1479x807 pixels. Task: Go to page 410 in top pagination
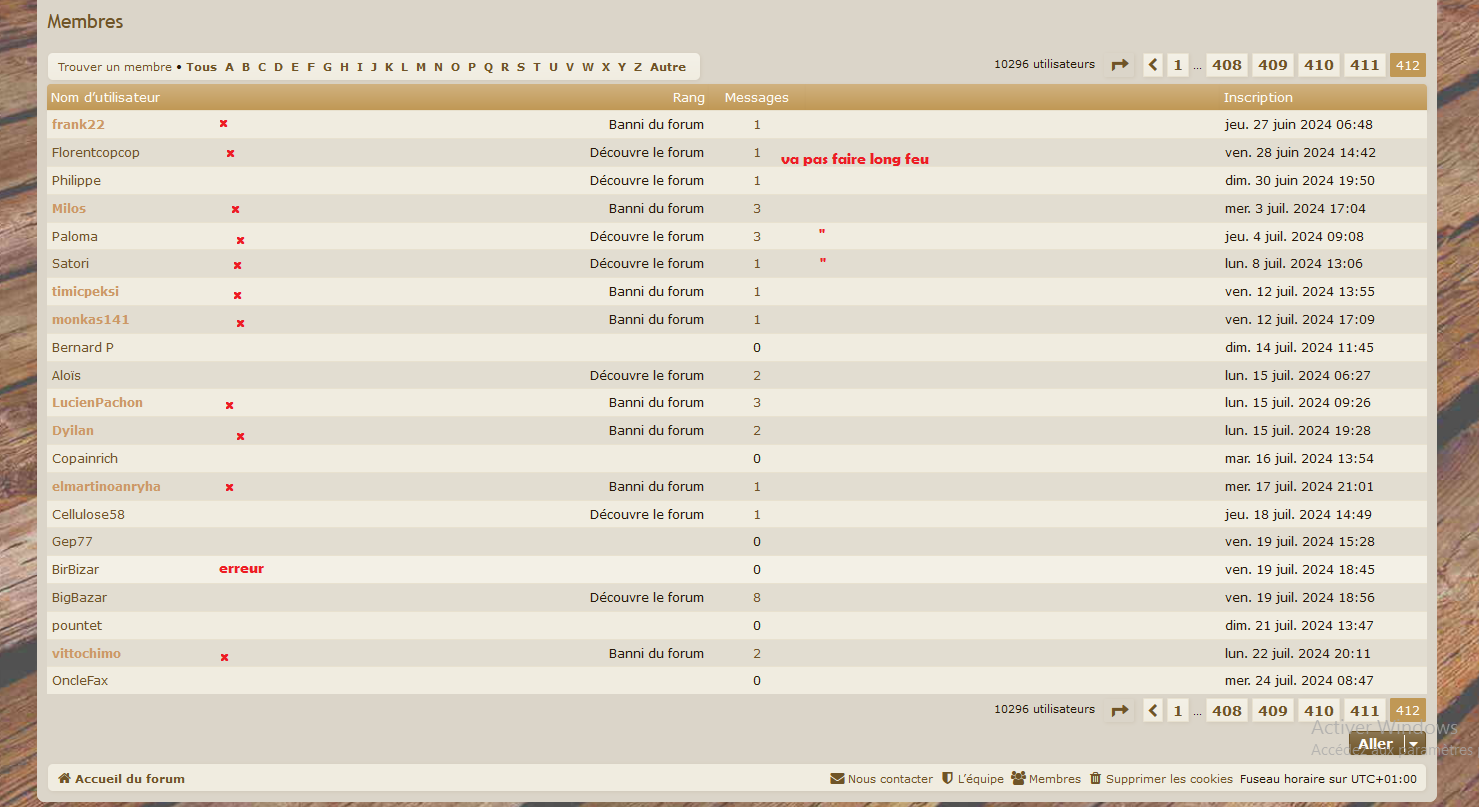click(x=1319, y=65)
